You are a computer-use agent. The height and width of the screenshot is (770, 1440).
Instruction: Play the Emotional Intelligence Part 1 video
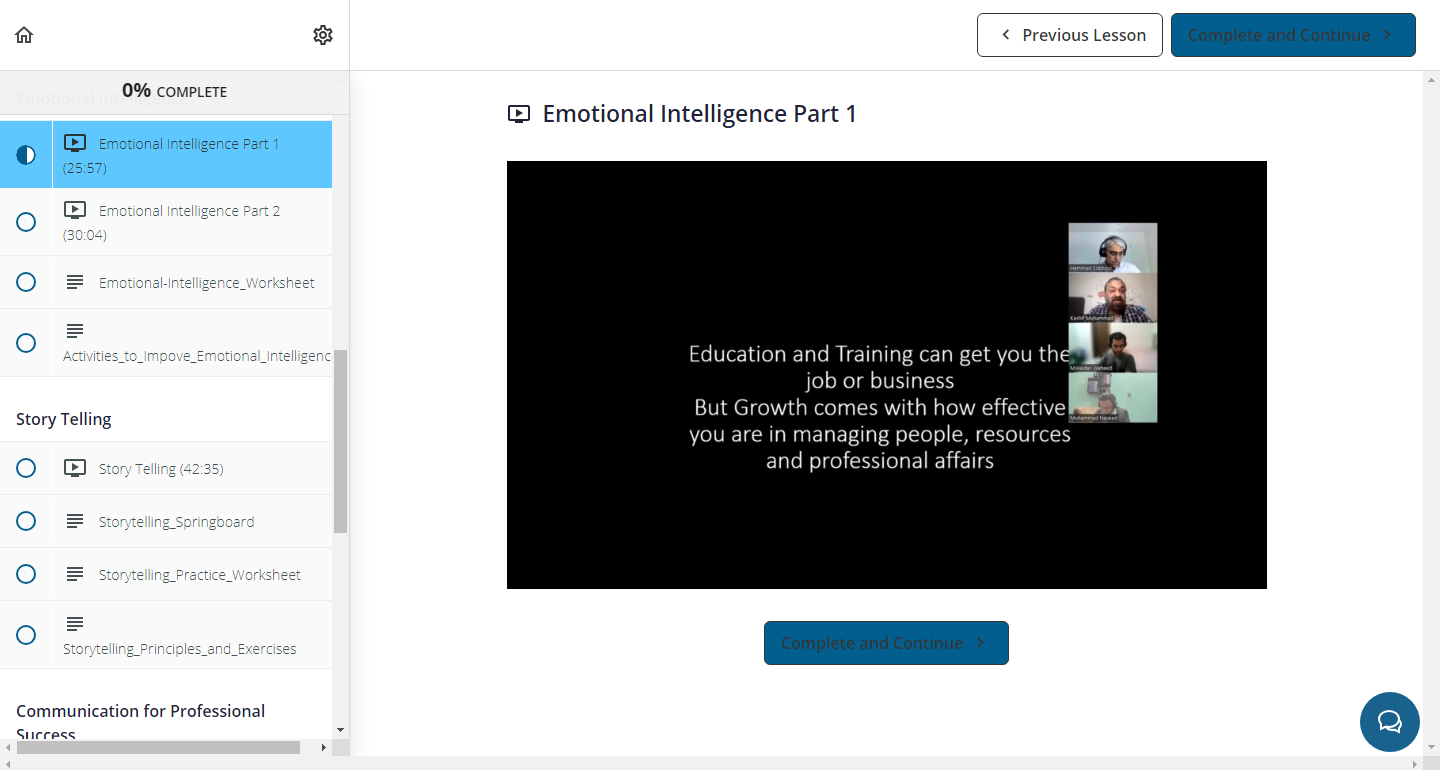(887, 375)
